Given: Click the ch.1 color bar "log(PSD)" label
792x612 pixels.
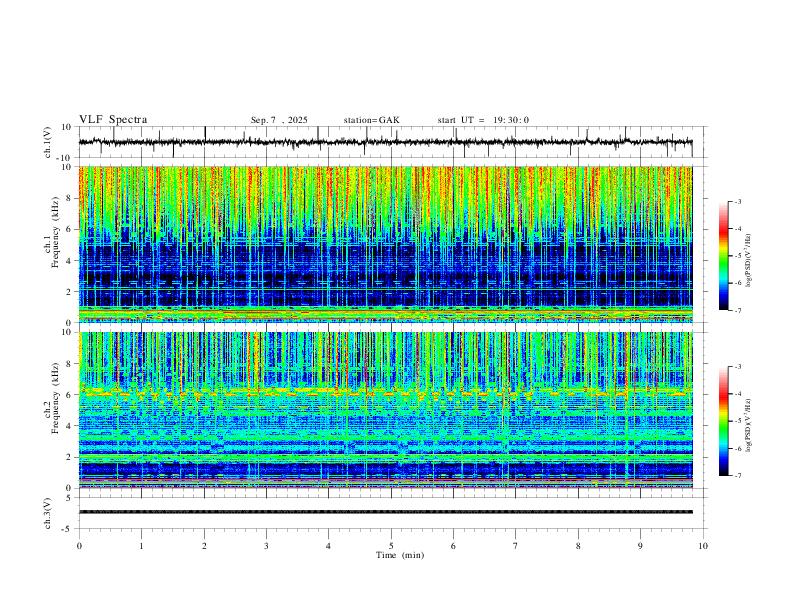Looking at the screenshot, I should point(748,260).
